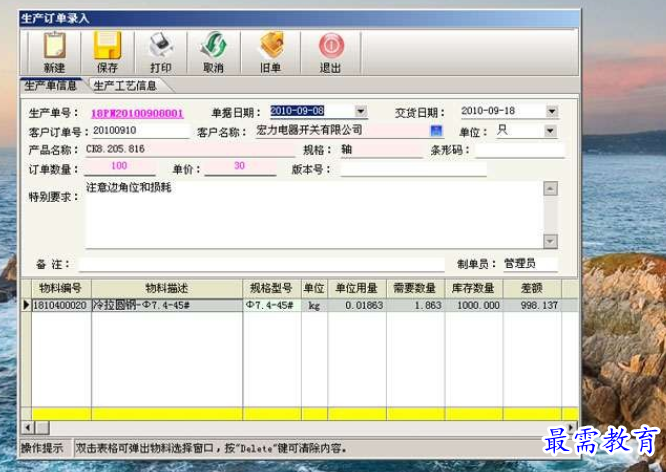The image size is (666, 472).
Task: Click the 交货日期 value 2010-09-18
Action: coord(488,111)
